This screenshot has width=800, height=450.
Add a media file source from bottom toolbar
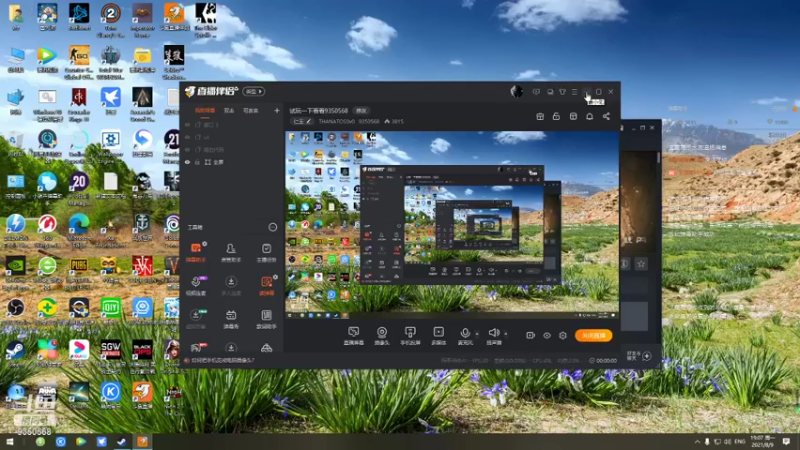438,336
